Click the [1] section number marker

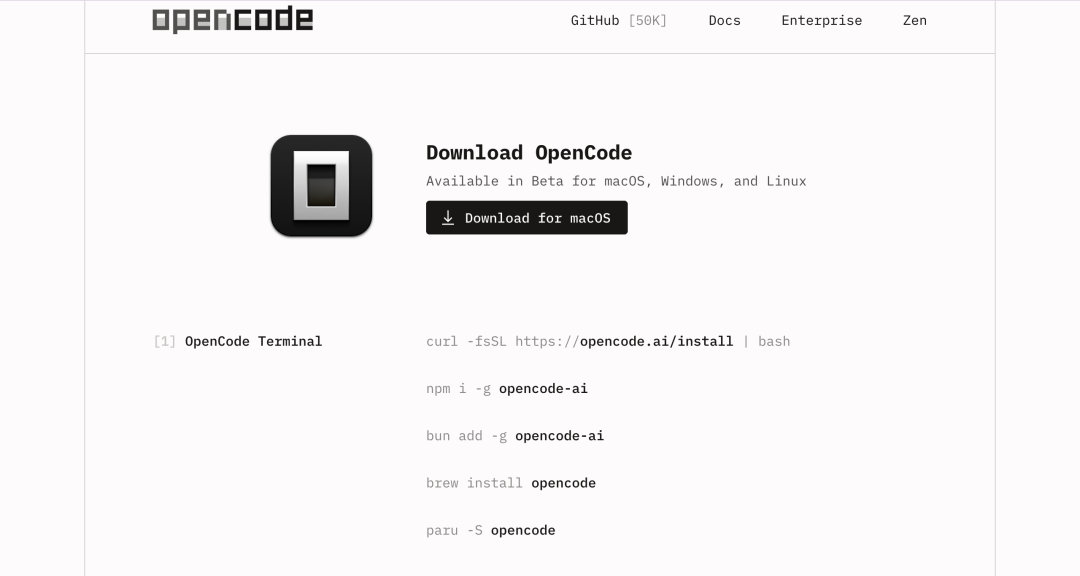tap(165, 342)
